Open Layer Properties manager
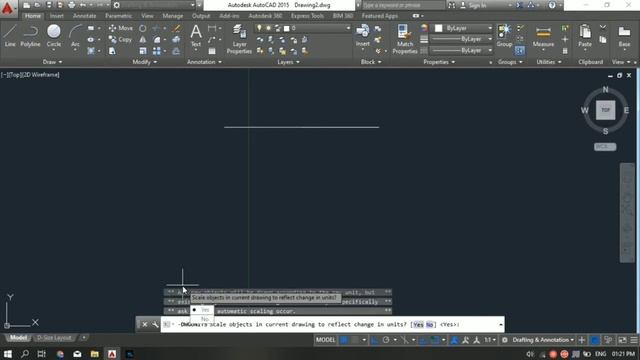The width and height of the screenshot is (640, 360). click(x=239, y=39)
